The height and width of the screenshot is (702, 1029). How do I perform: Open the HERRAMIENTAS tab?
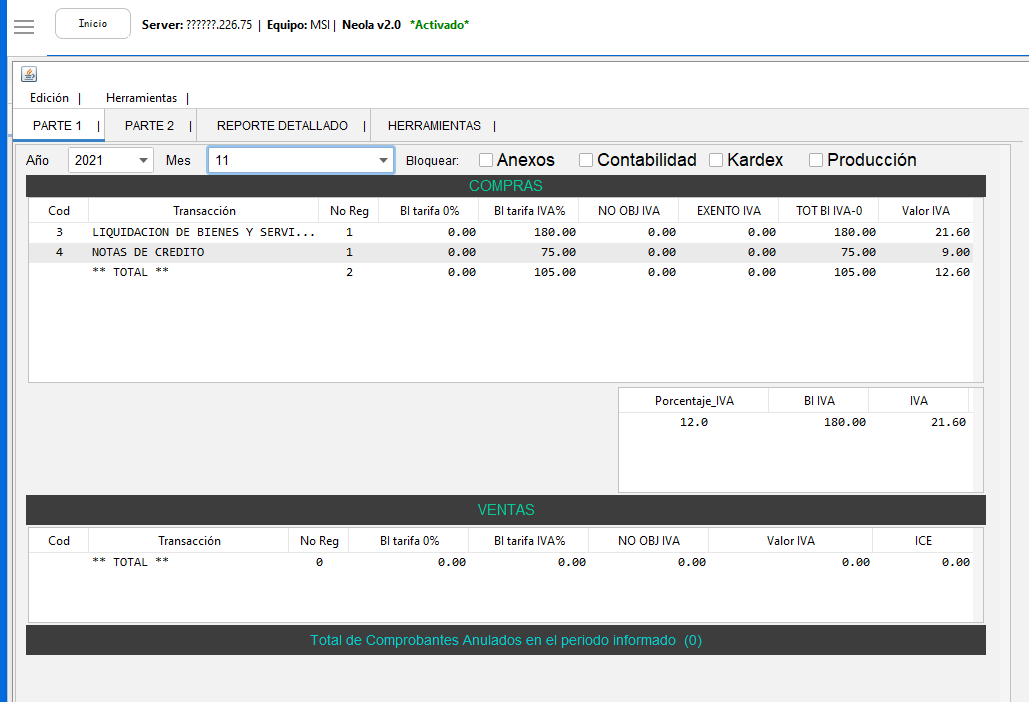(434, 126)
